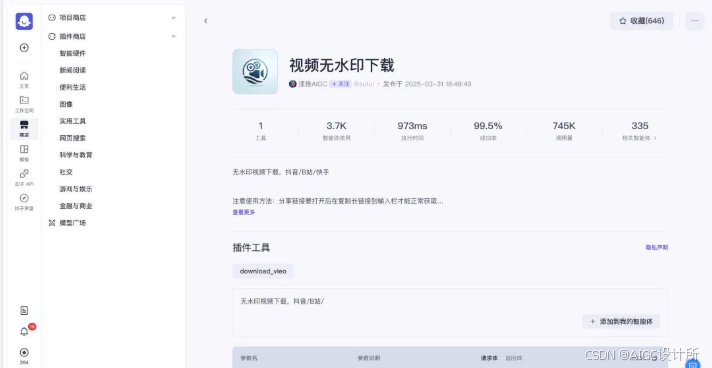
Task: Click the Coze logo icon
Action: (x=24, y=21)
